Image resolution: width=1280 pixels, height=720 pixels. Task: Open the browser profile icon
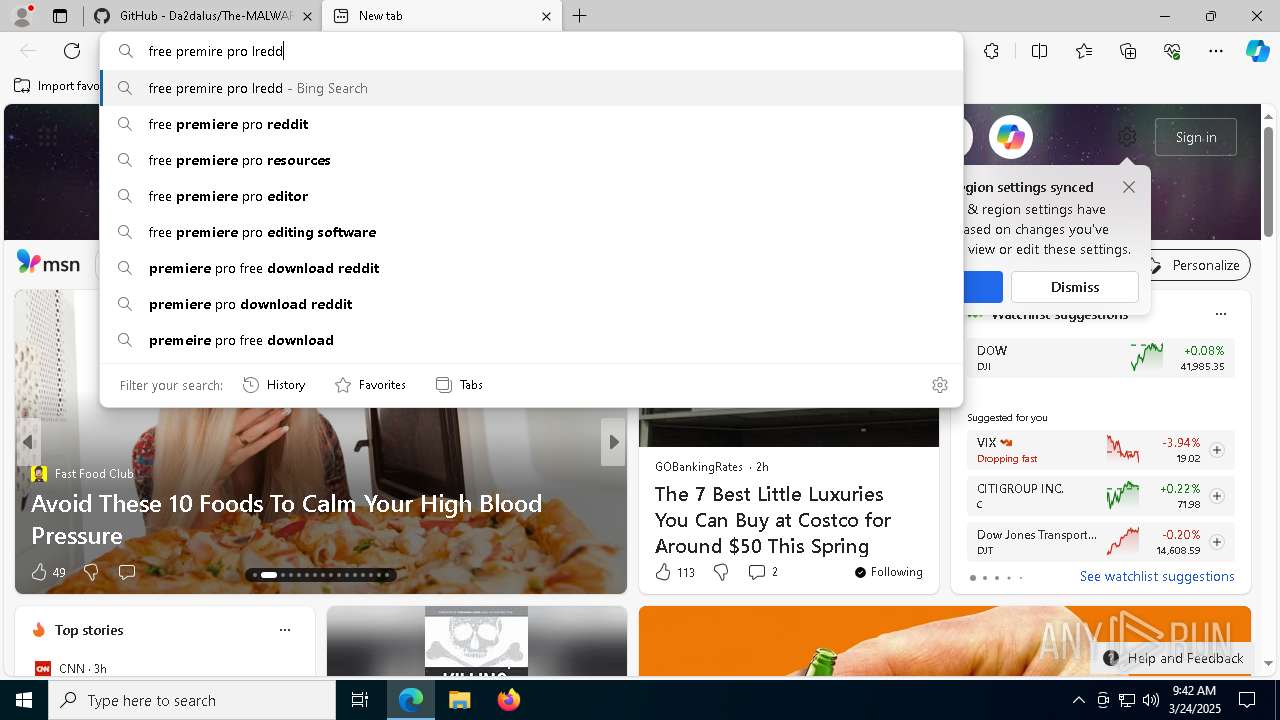[22, 16]
